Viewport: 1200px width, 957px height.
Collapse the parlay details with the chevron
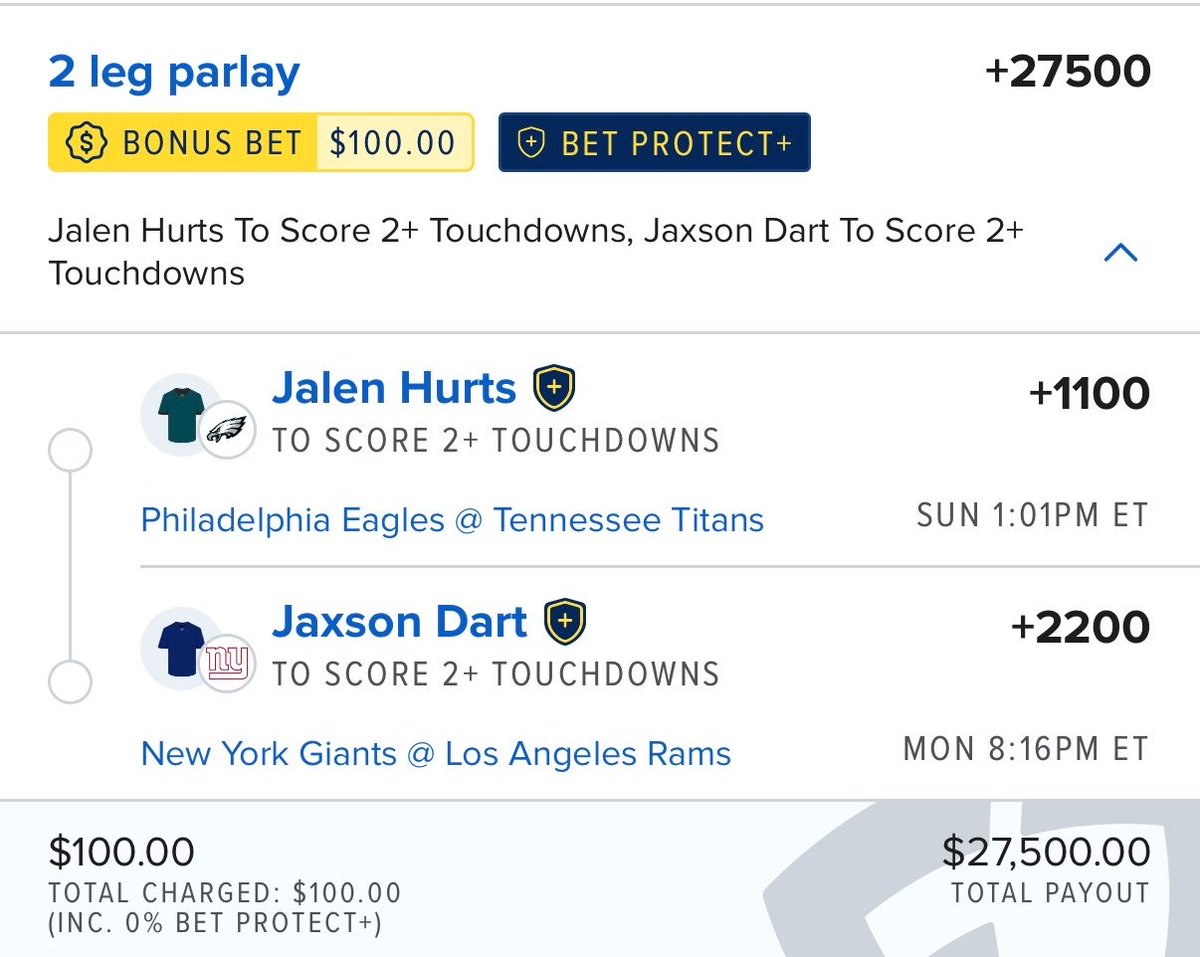[1120, 252]
